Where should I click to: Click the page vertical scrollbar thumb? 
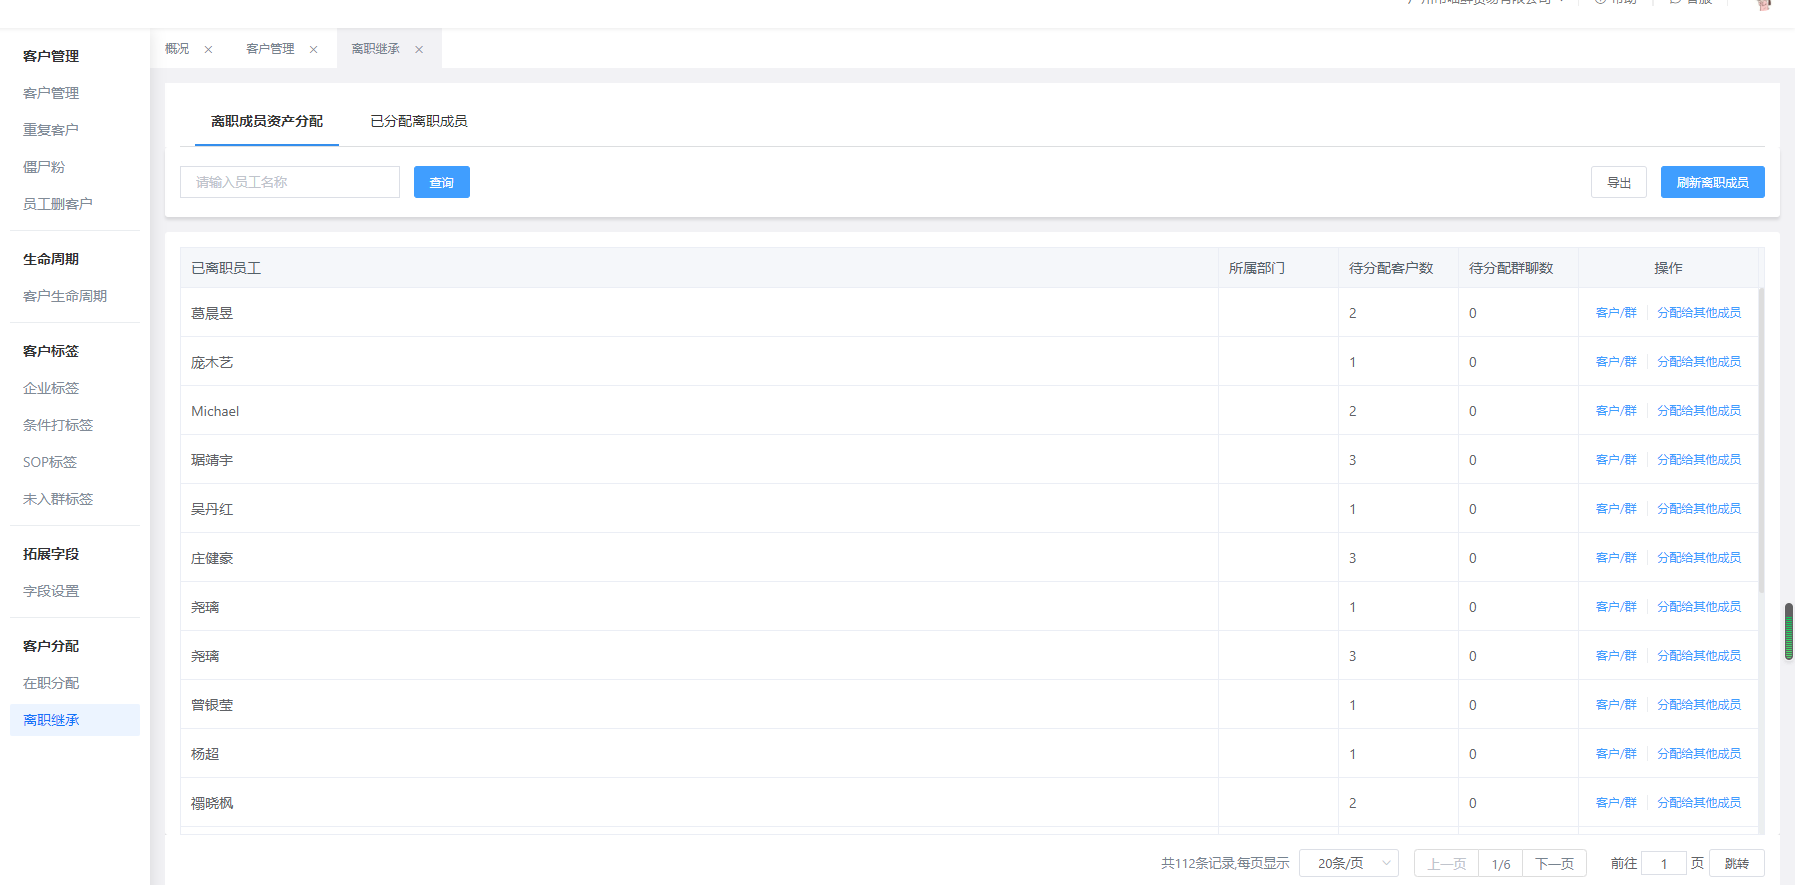(1789, 631)
